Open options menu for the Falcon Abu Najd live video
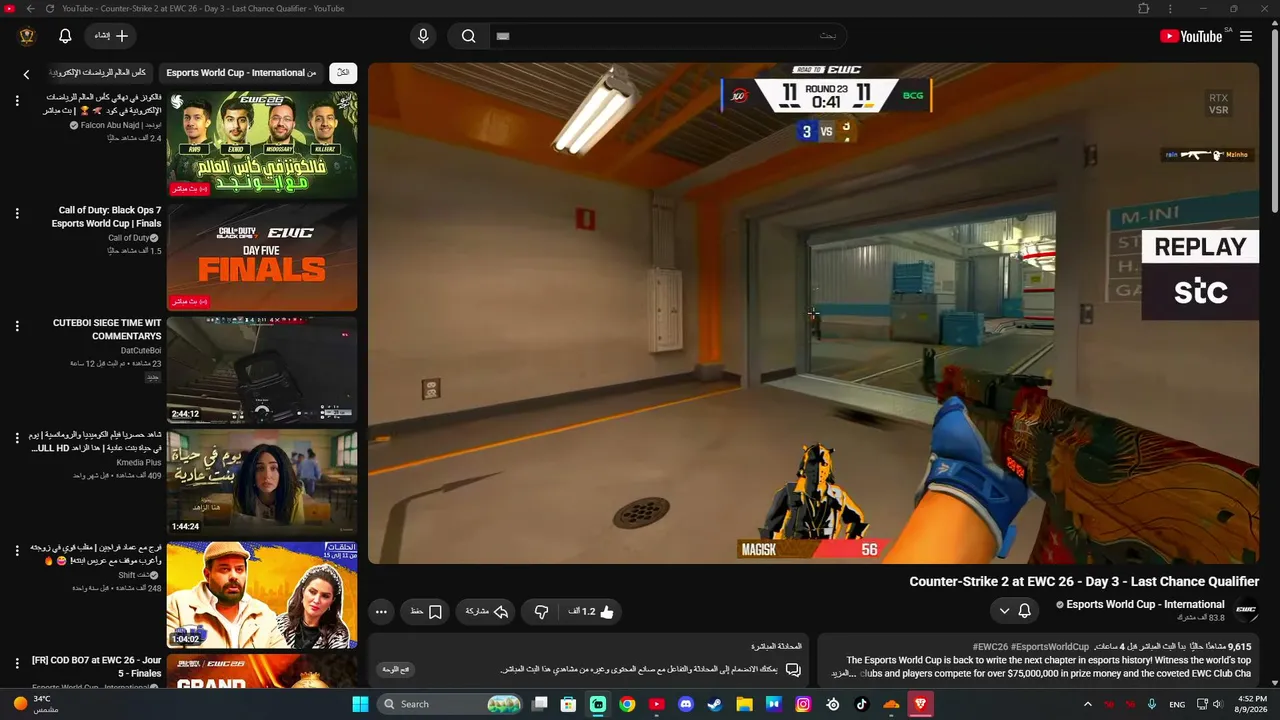1280x720 pixels. click(17, 100)
